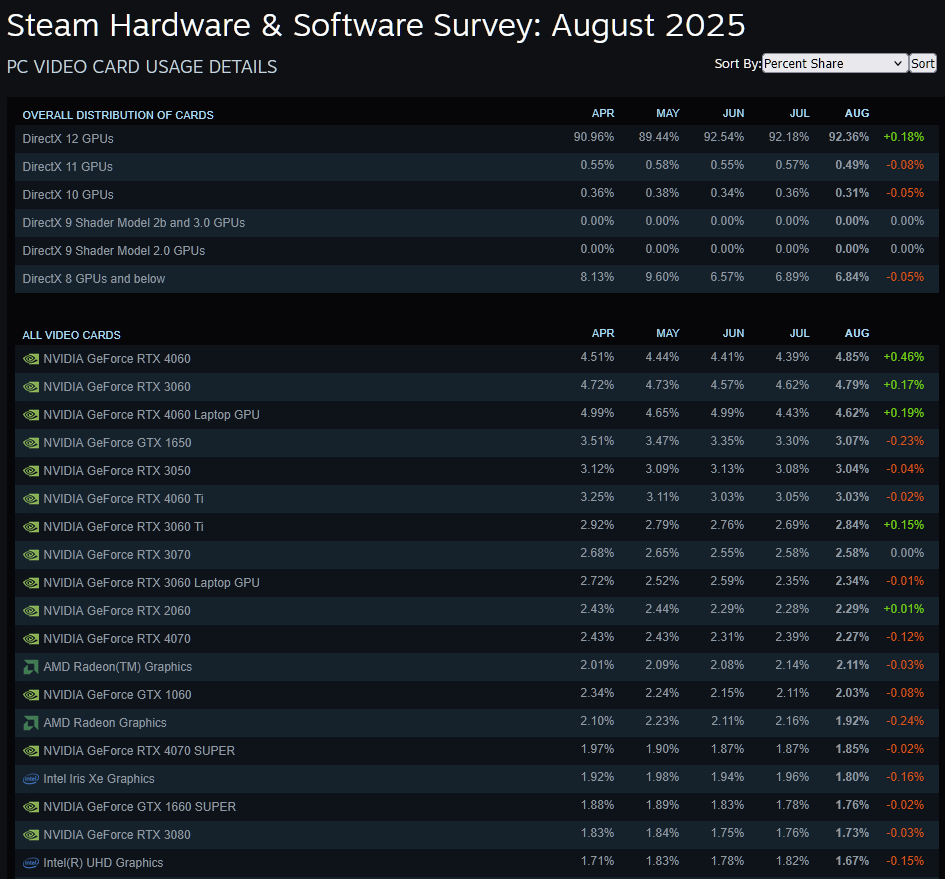Click the NVIDIA GeForce RTX 3050 name
This screenshot has height=879, width=945.
(x=117, y=471)
